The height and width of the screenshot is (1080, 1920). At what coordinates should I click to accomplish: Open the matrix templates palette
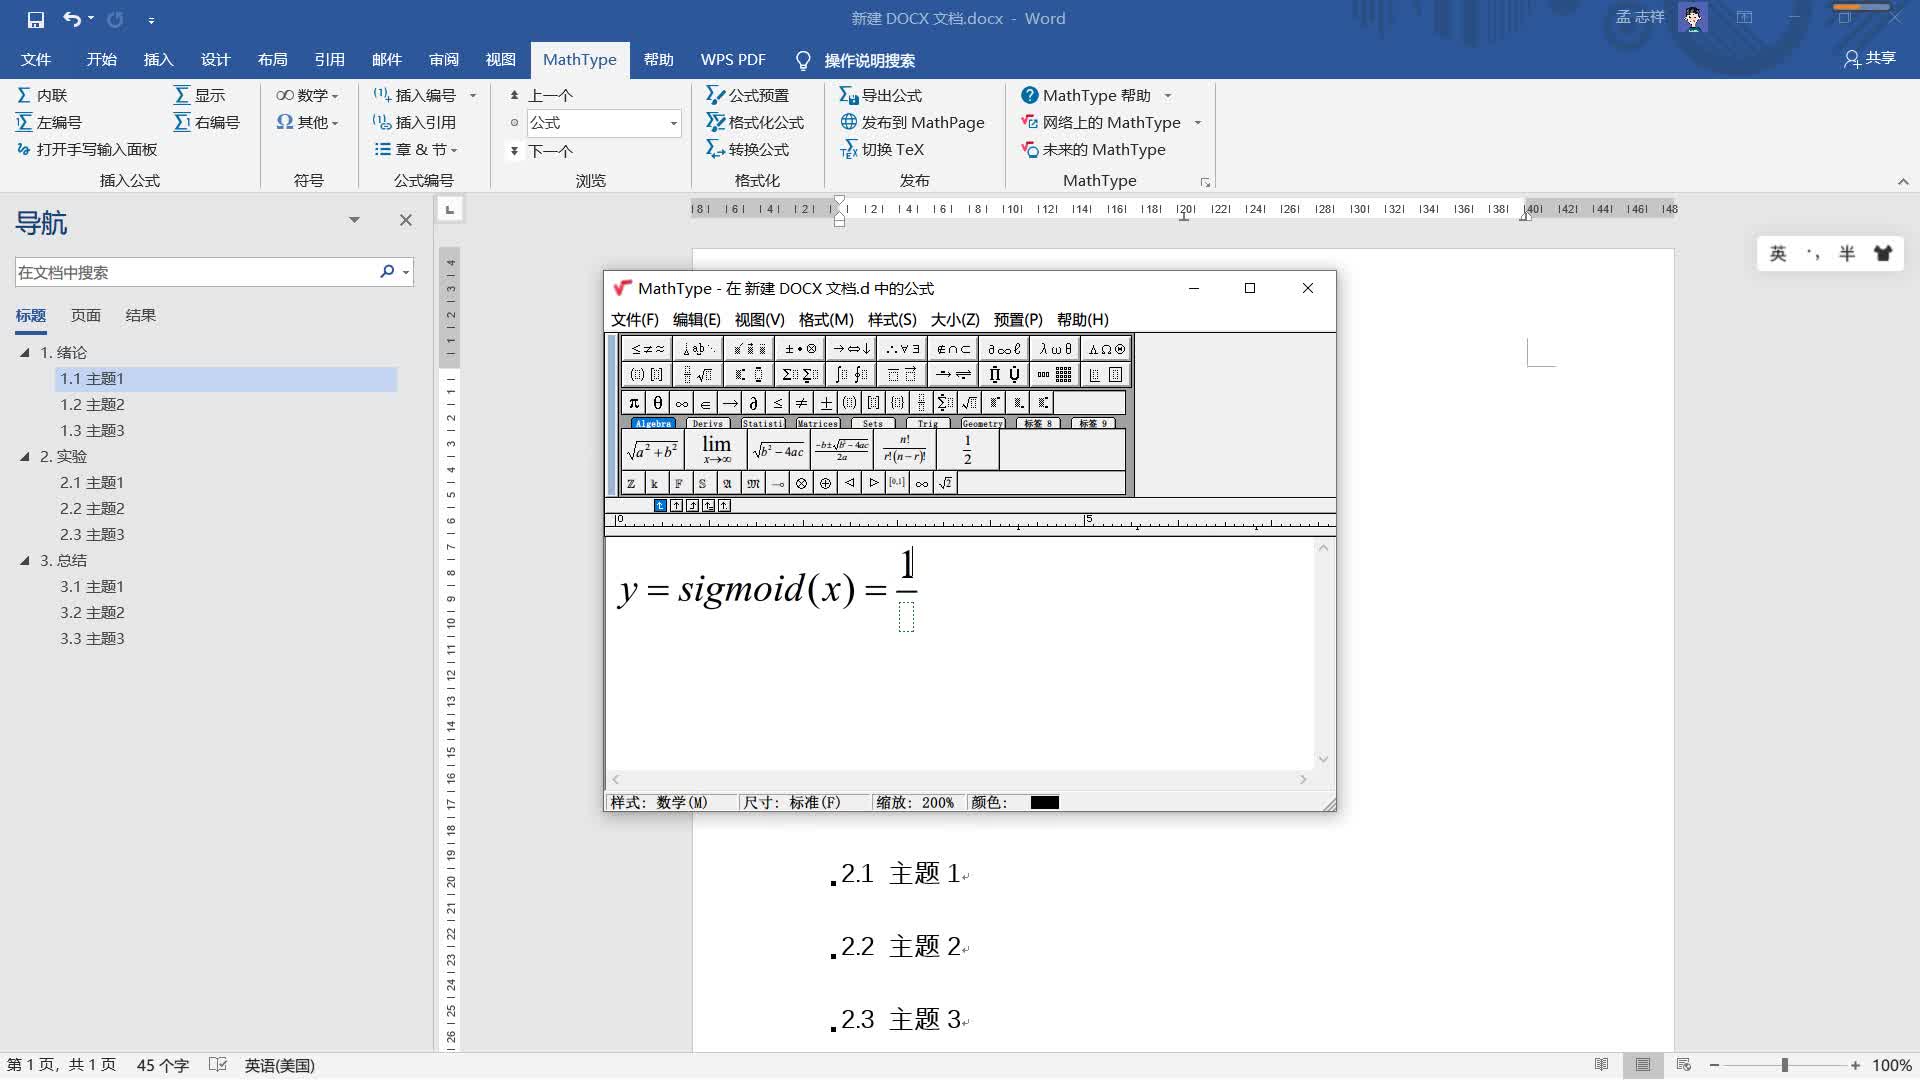coord(1054,374)
